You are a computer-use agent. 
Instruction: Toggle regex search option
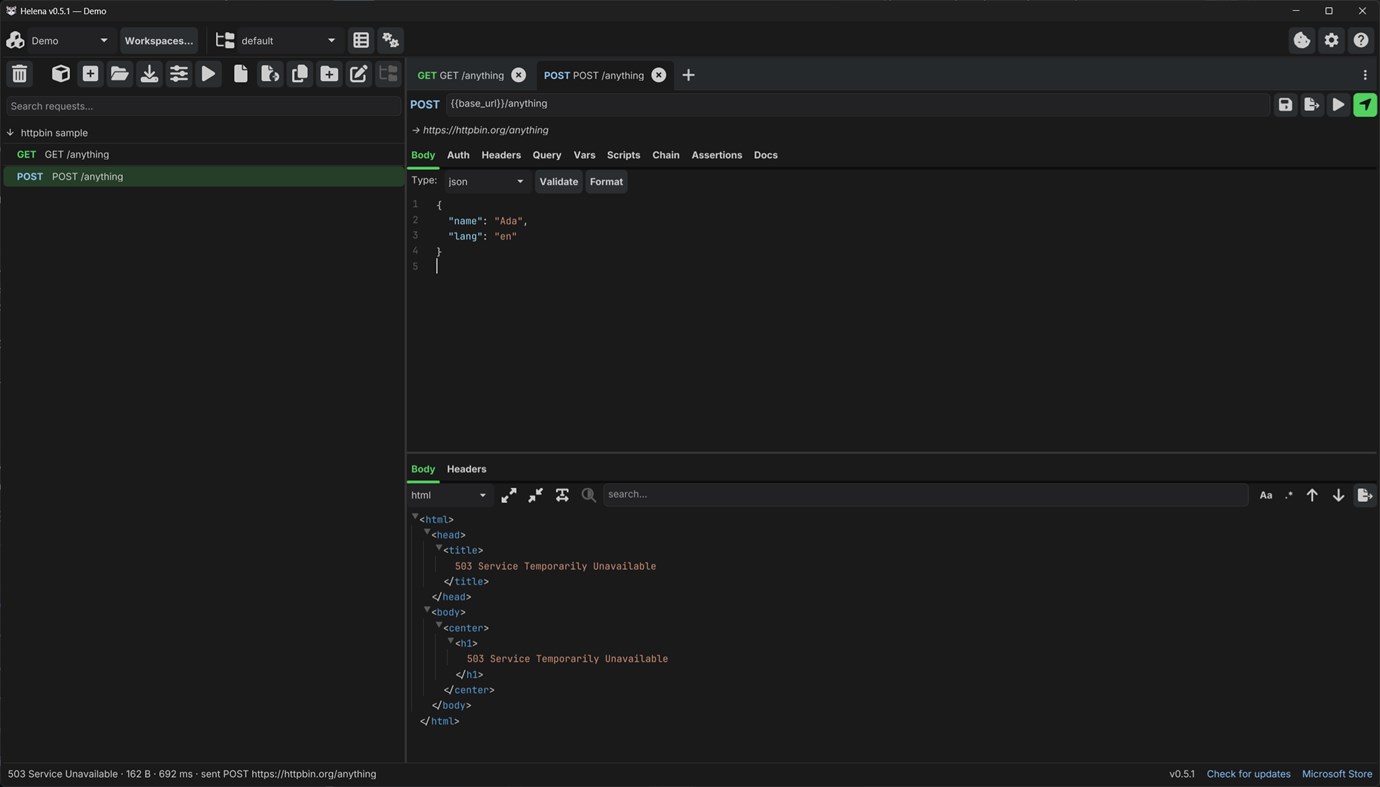tap(1289, 495)
